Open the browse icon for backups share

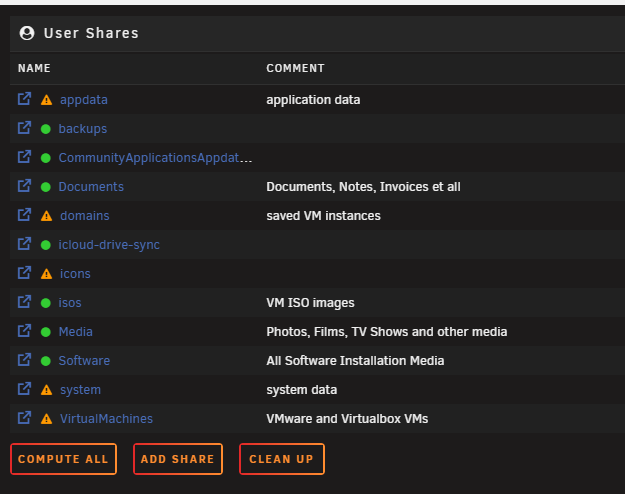24,128
